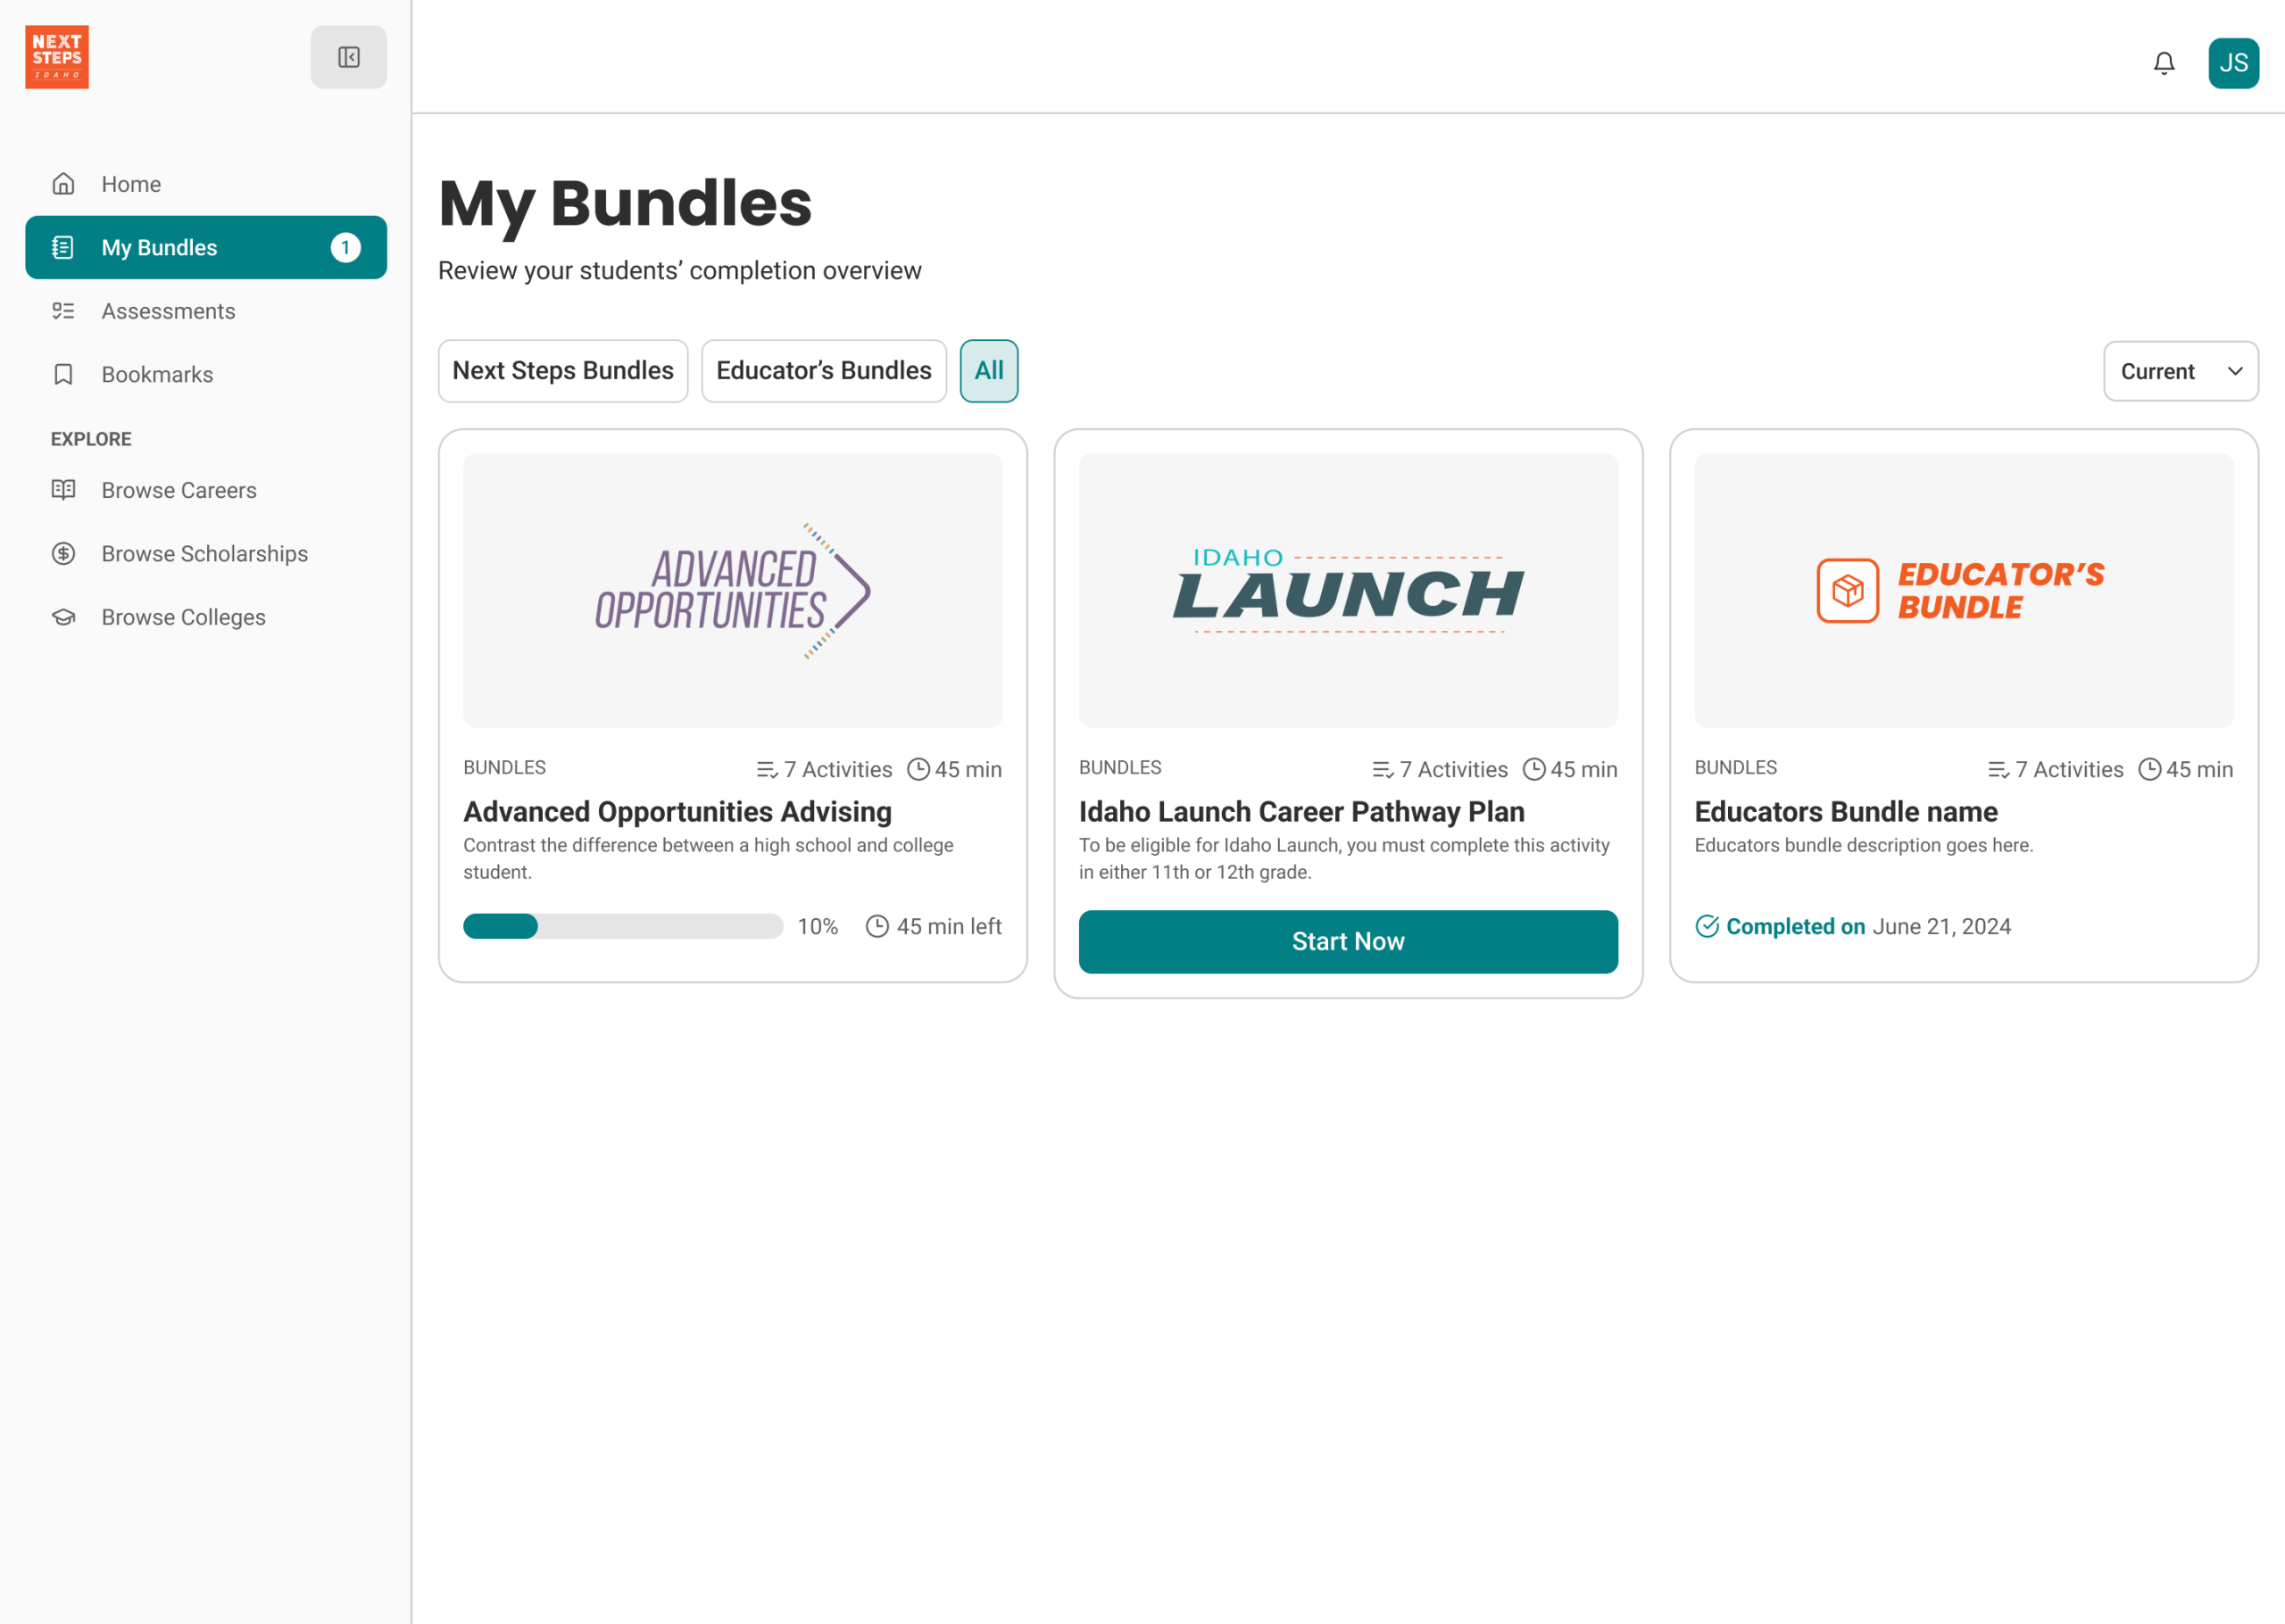Click the Bookmarks ribbon icon
This screenshot has width=2285, height=1624.
point(64,374)
